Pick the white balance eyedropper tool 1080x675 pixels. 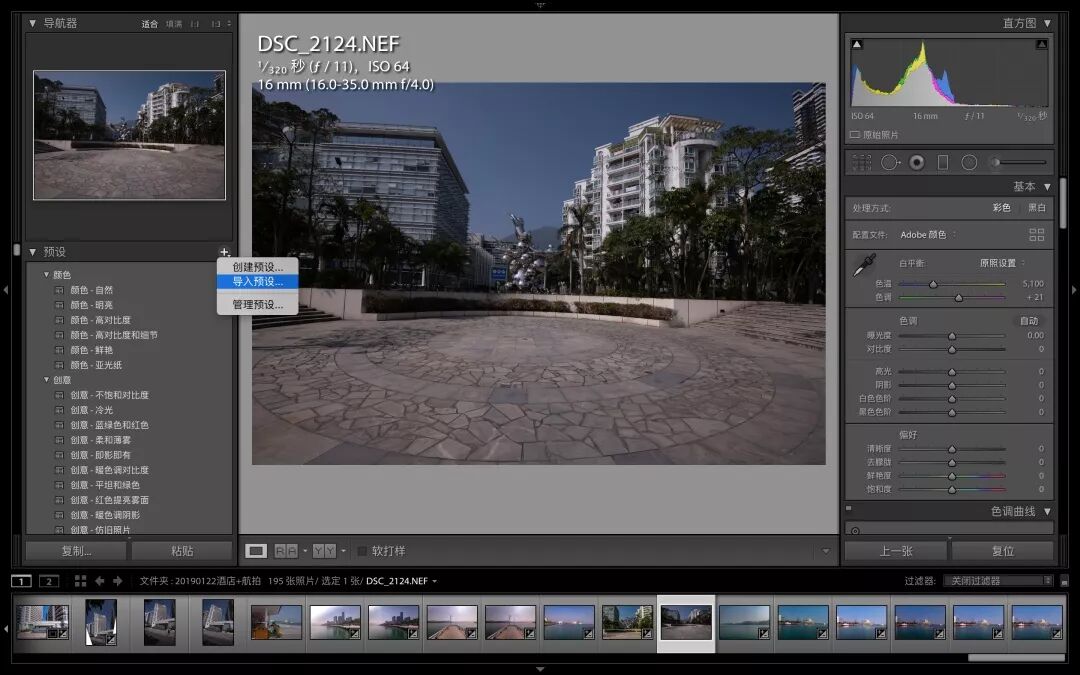[x=864, y=265]
